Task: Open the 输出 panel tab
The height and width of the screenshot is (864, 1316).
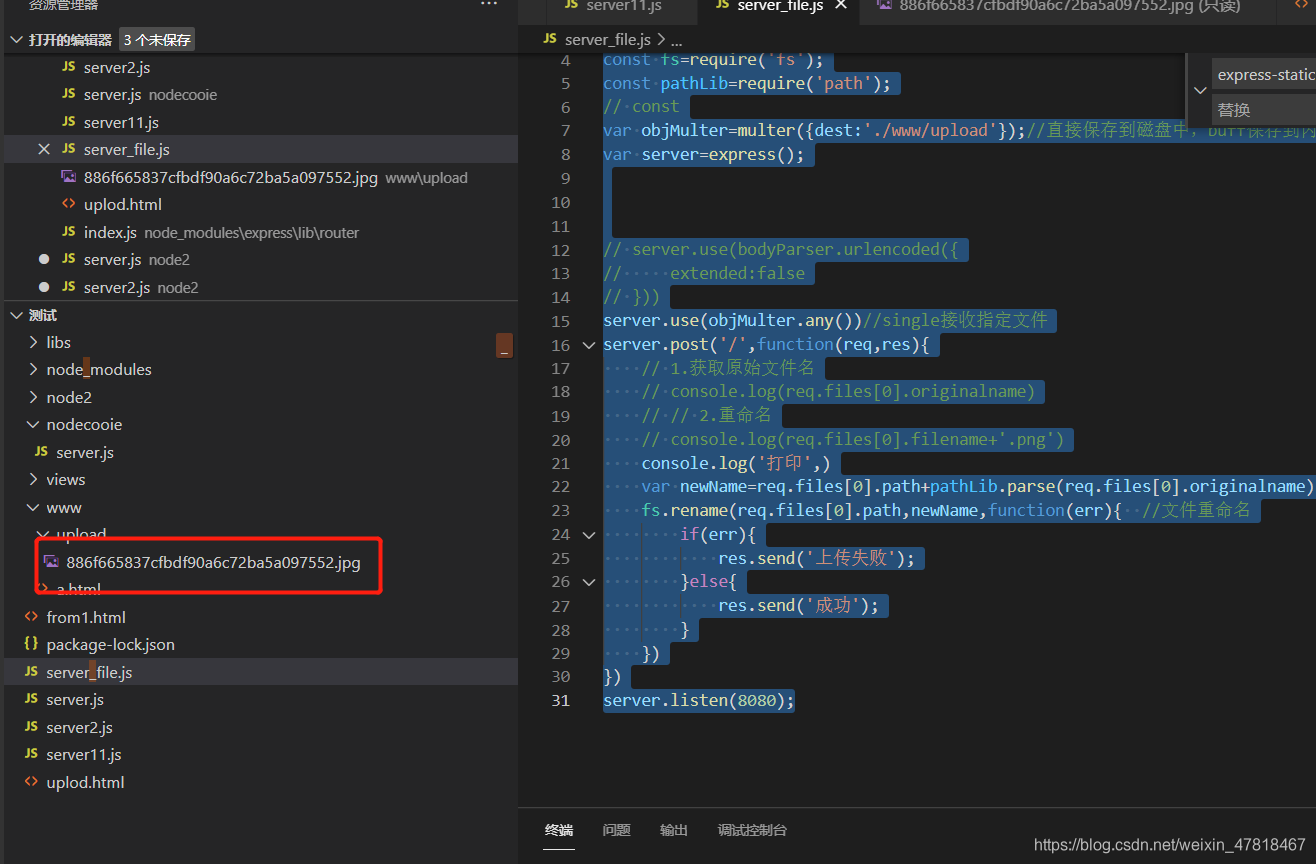Action: [x=674, y=830]
